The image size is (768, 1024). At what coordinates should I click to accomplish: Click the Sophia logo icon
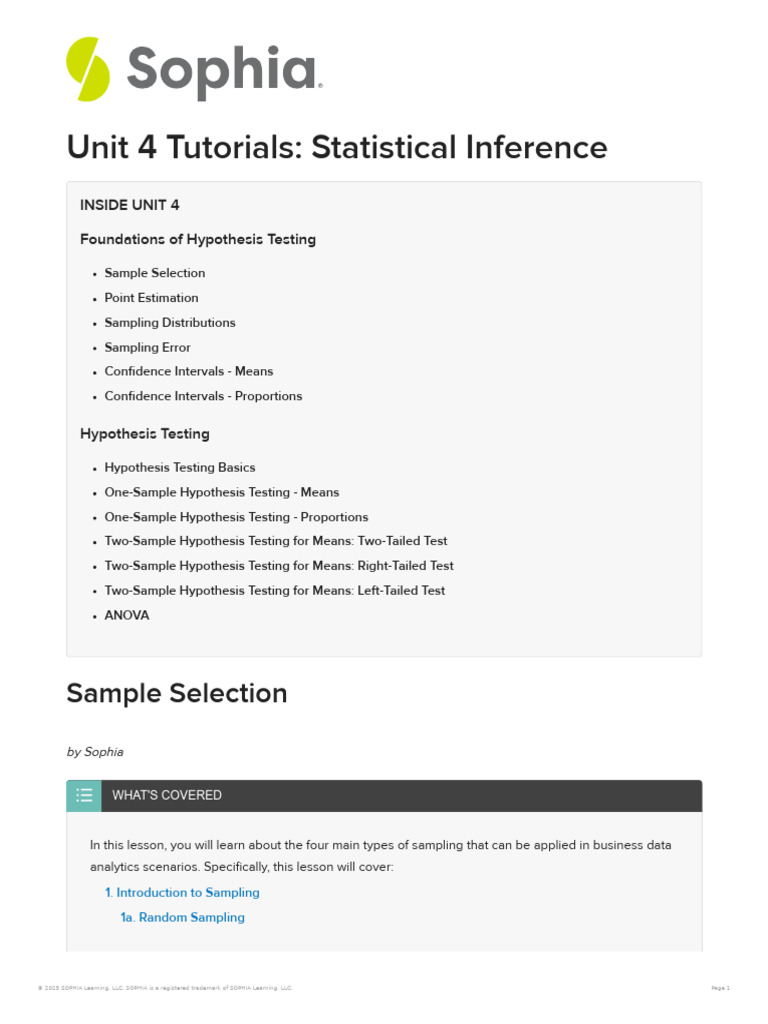coord(88,69)
